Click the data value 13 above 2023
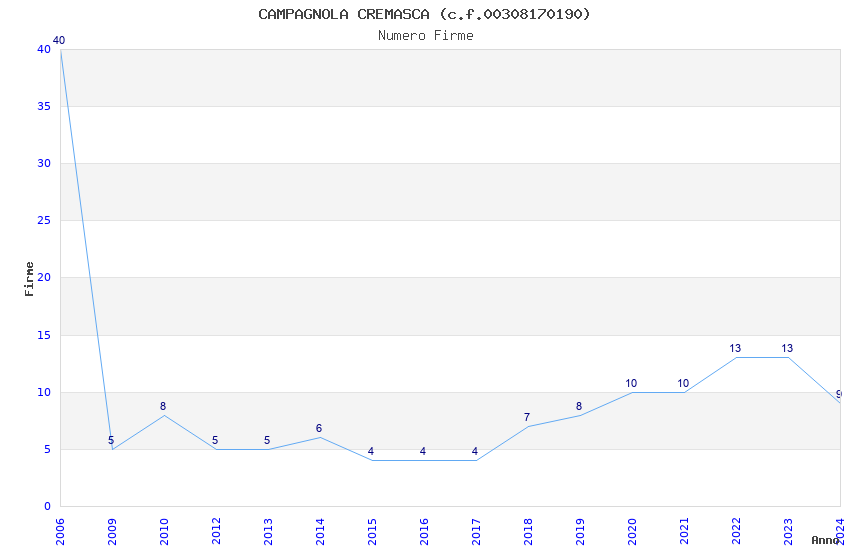Viewport: 850px width, 550px height. click(787, 348)
